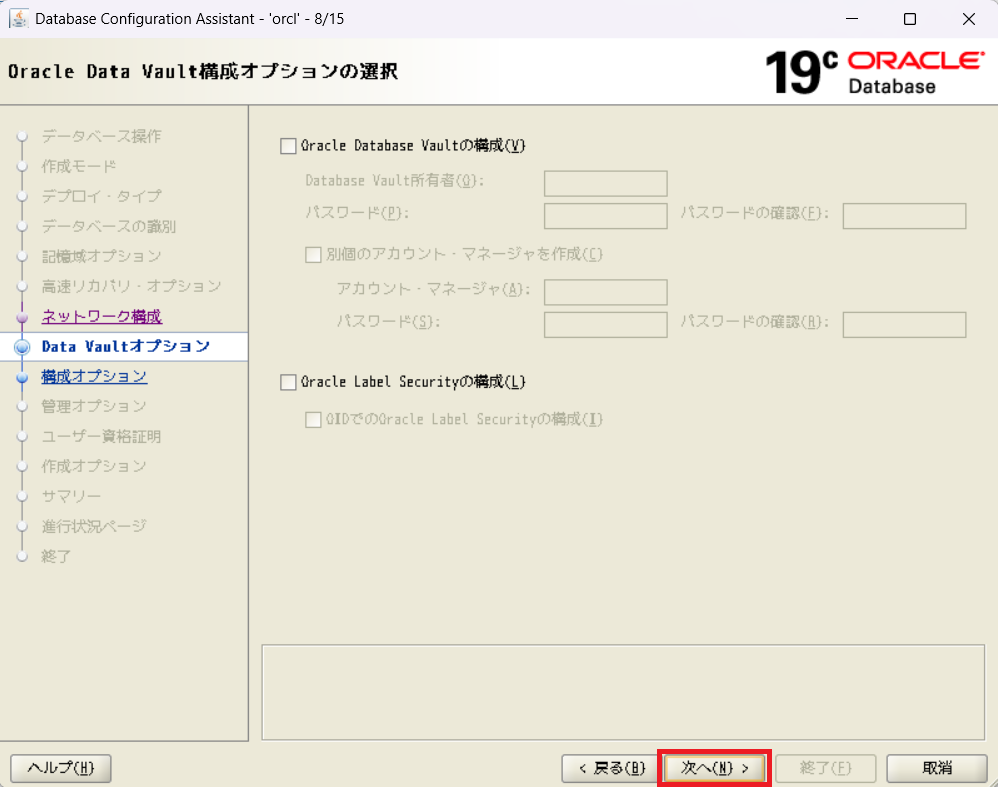The height and width of the screenshot is (787, 998).
Task: Click the Java icon in title bar
Action: click(x=18, y=19)
